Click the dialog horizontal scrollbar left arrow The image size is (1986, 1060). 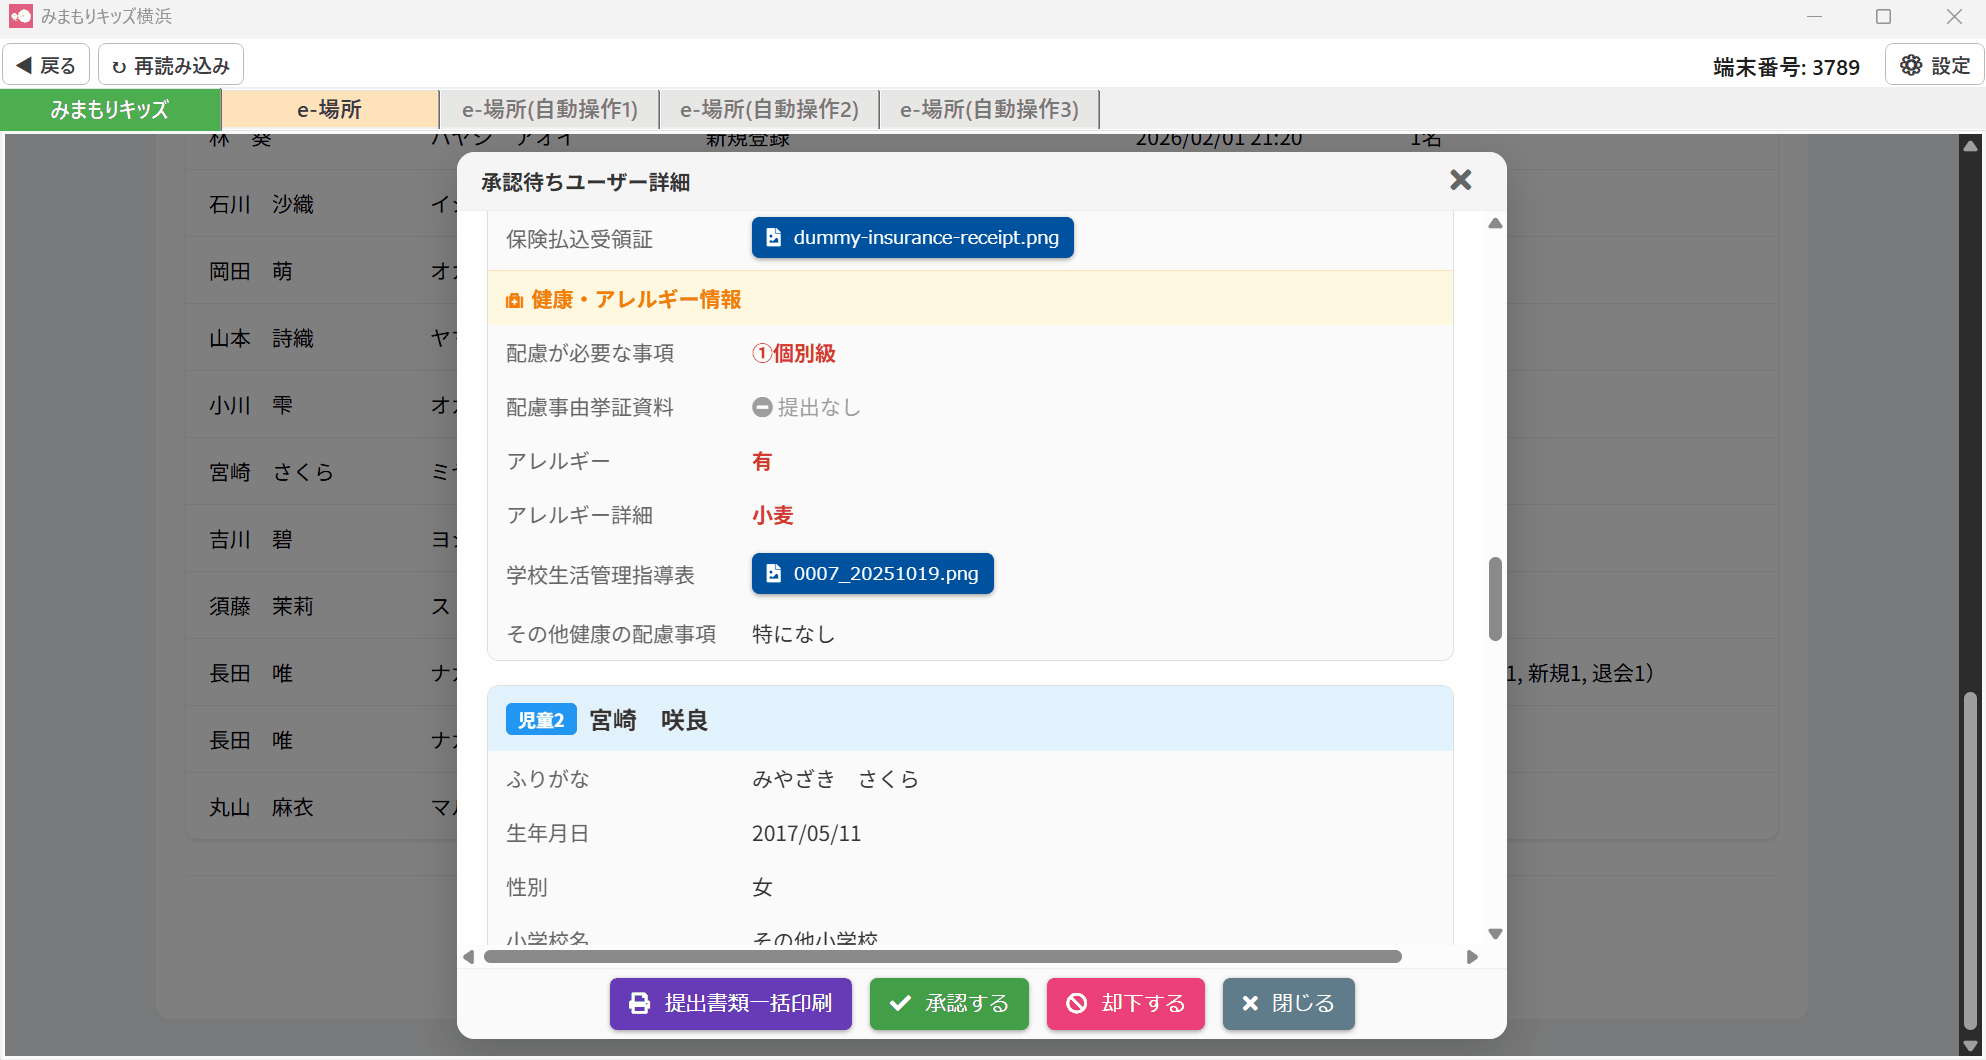pos(469,957)
